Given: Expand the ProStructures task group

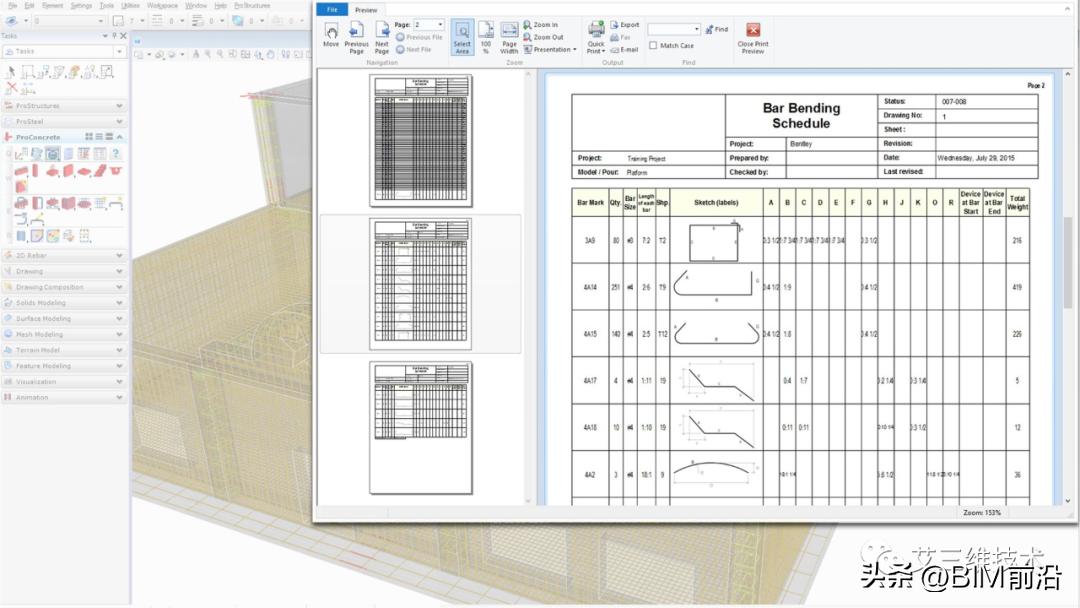Looking at the screenshot, I should click(x=63, y=105).
